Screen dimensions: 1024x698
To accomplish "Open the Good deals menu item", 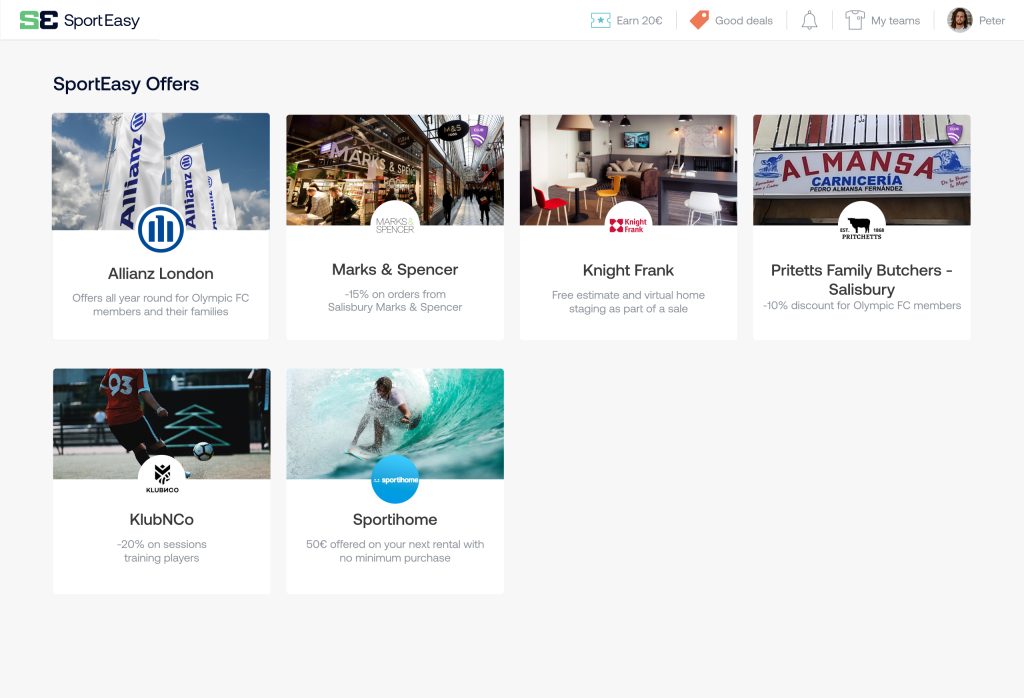I will click(x=731, y=20).
